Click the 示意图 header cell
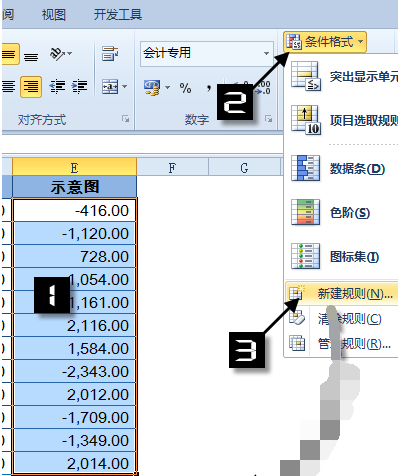 pyautogui.click(x=74, y=187)
